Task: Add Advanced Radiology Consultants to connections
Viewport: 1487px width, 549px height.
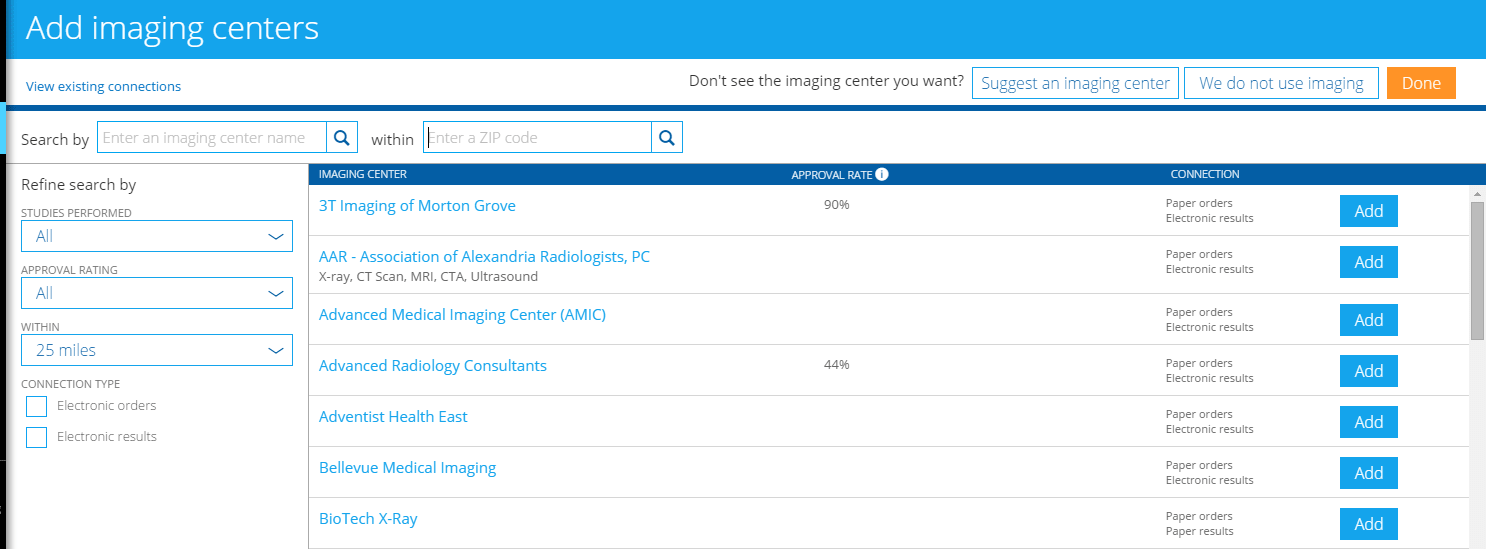Action: [1368, 371]
